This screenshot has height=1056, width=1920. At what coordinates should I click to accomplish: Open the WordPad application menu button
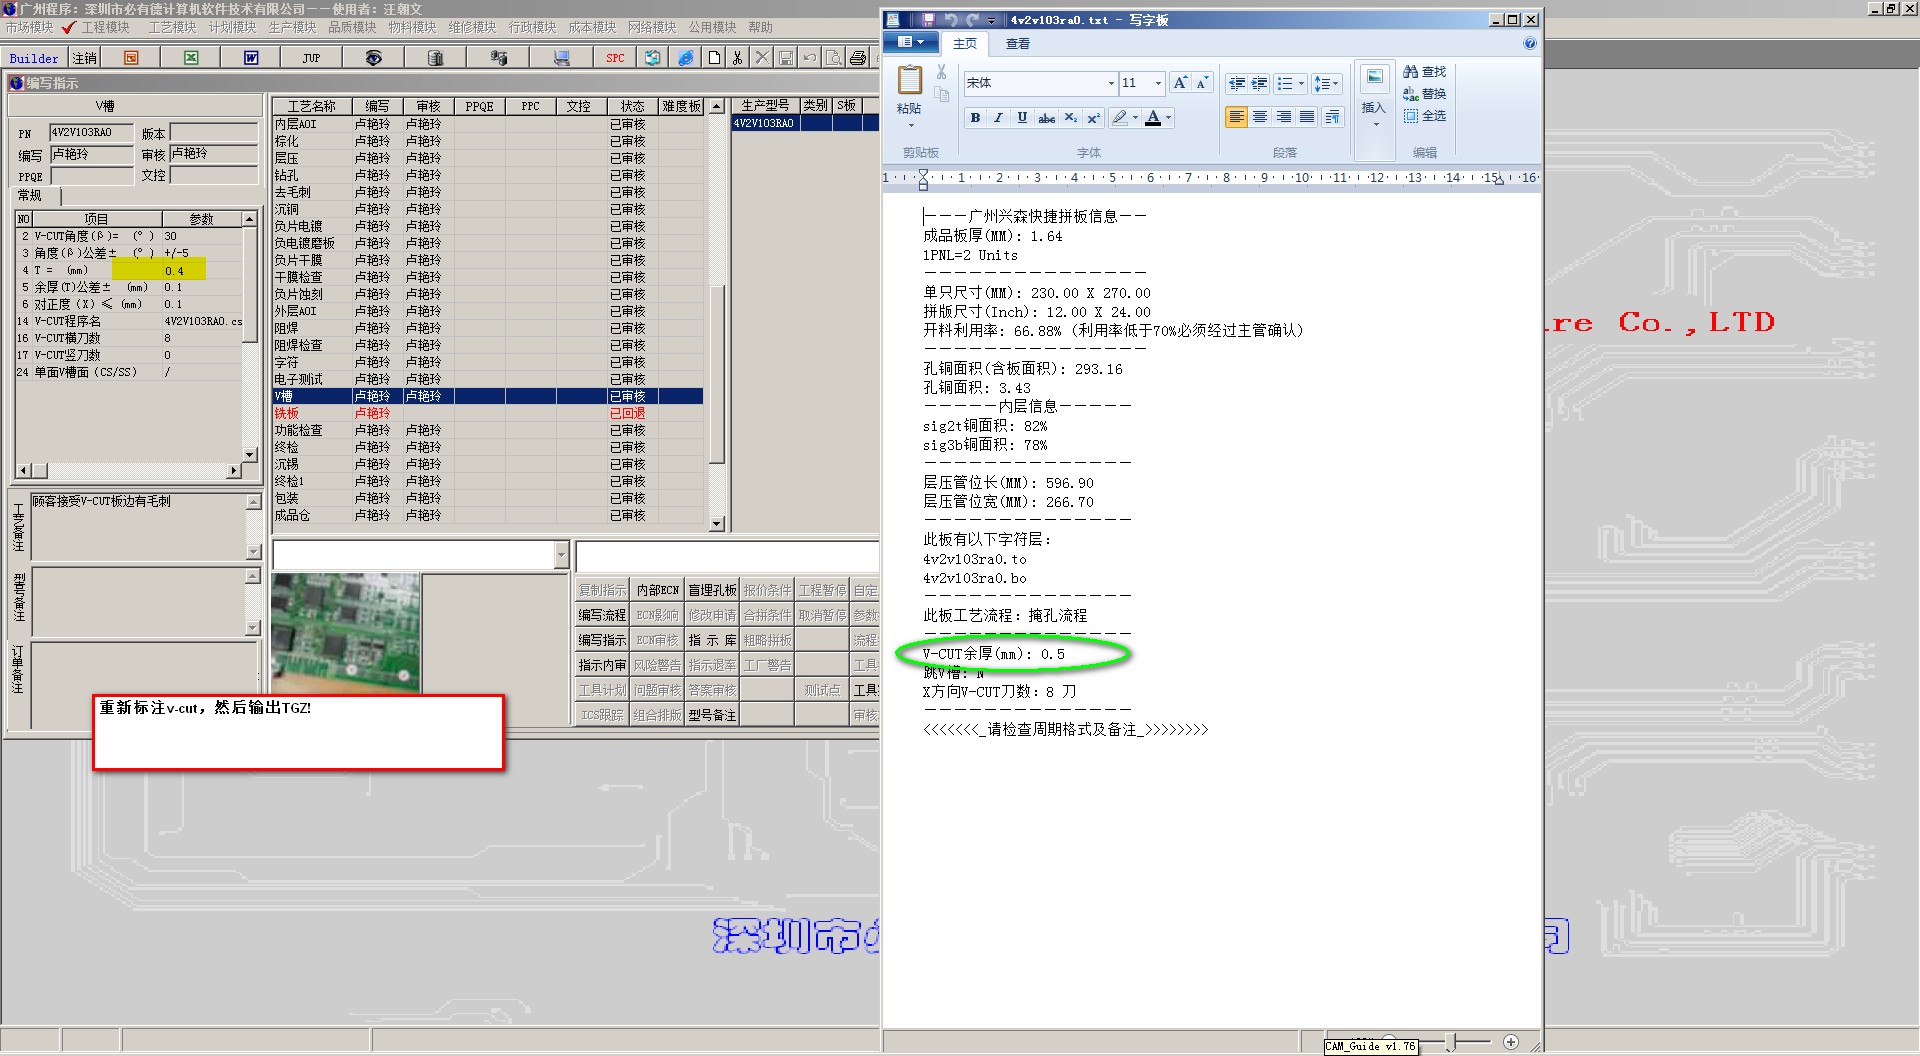click(911, 42)
